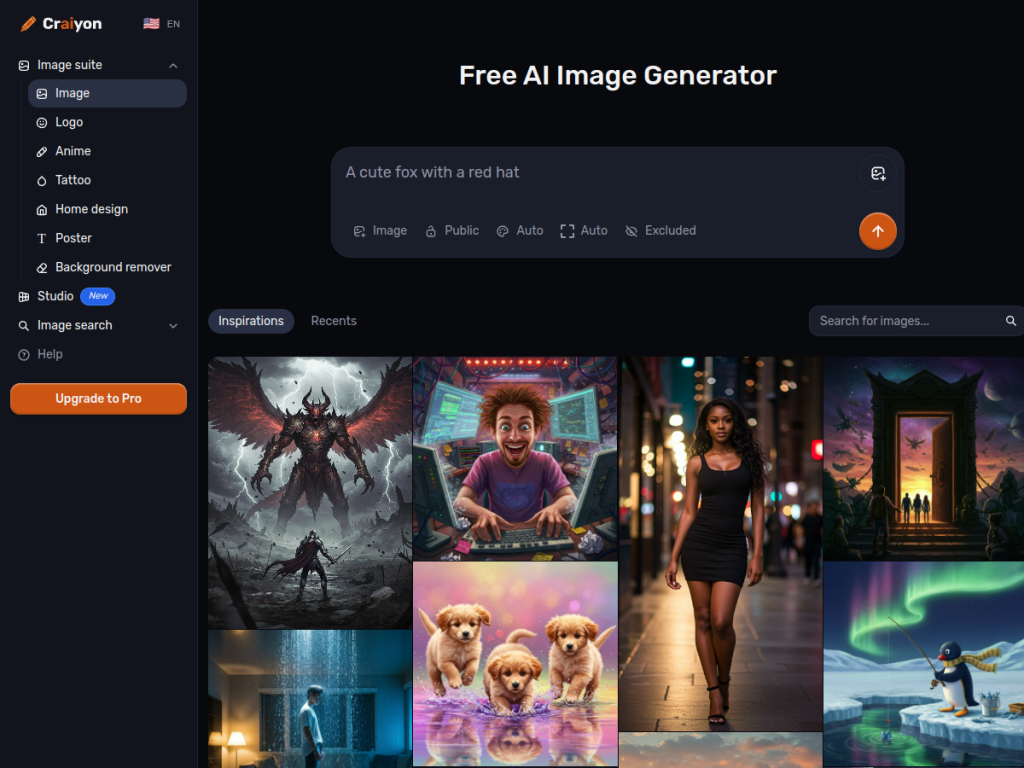Screen dimensions: 1024x768
Task: Open the Image type dropdown in prompt box
Action: pos(380,231)
